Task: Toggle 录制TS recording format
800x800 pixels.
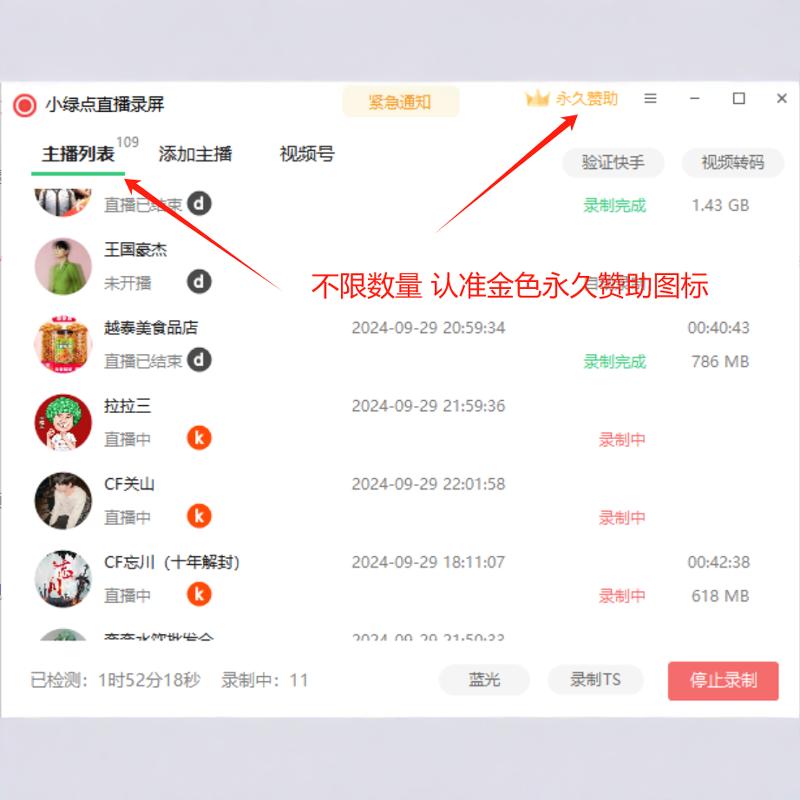Action: click(x=596, y=680)
